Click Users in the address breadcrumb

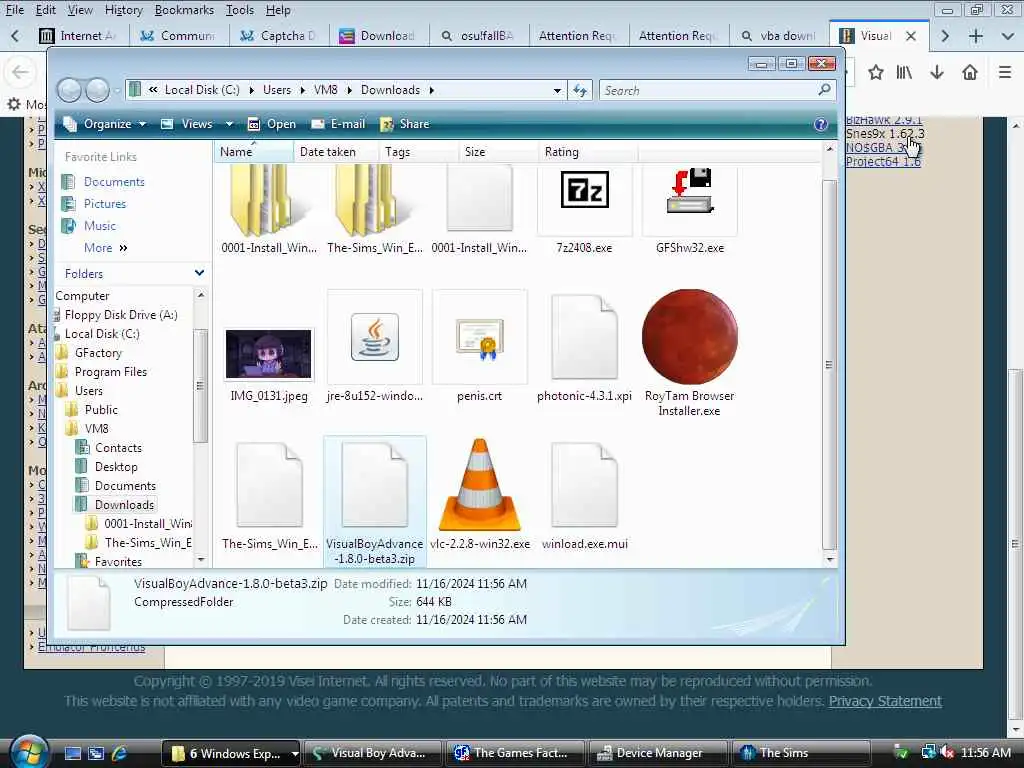coord(277,89)
